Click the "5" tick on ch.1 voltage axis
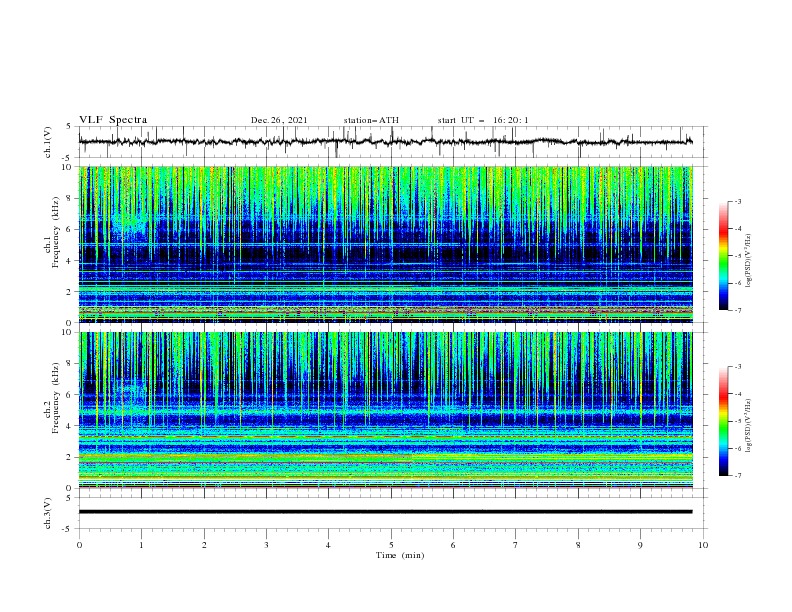This screenshot has width=792, height=612. tap(69, 126)
